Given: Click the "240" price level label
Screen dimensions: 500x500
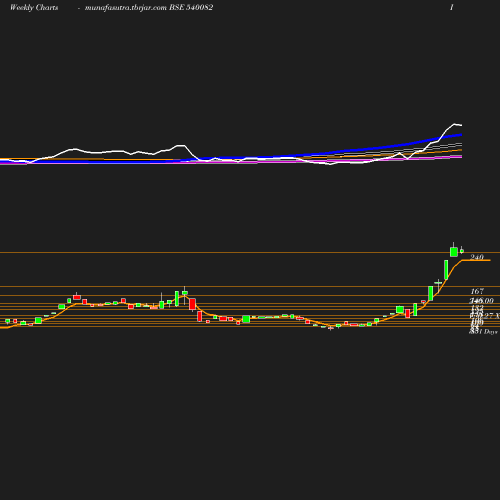Looking at the screenshot, I should pos(477,257).
